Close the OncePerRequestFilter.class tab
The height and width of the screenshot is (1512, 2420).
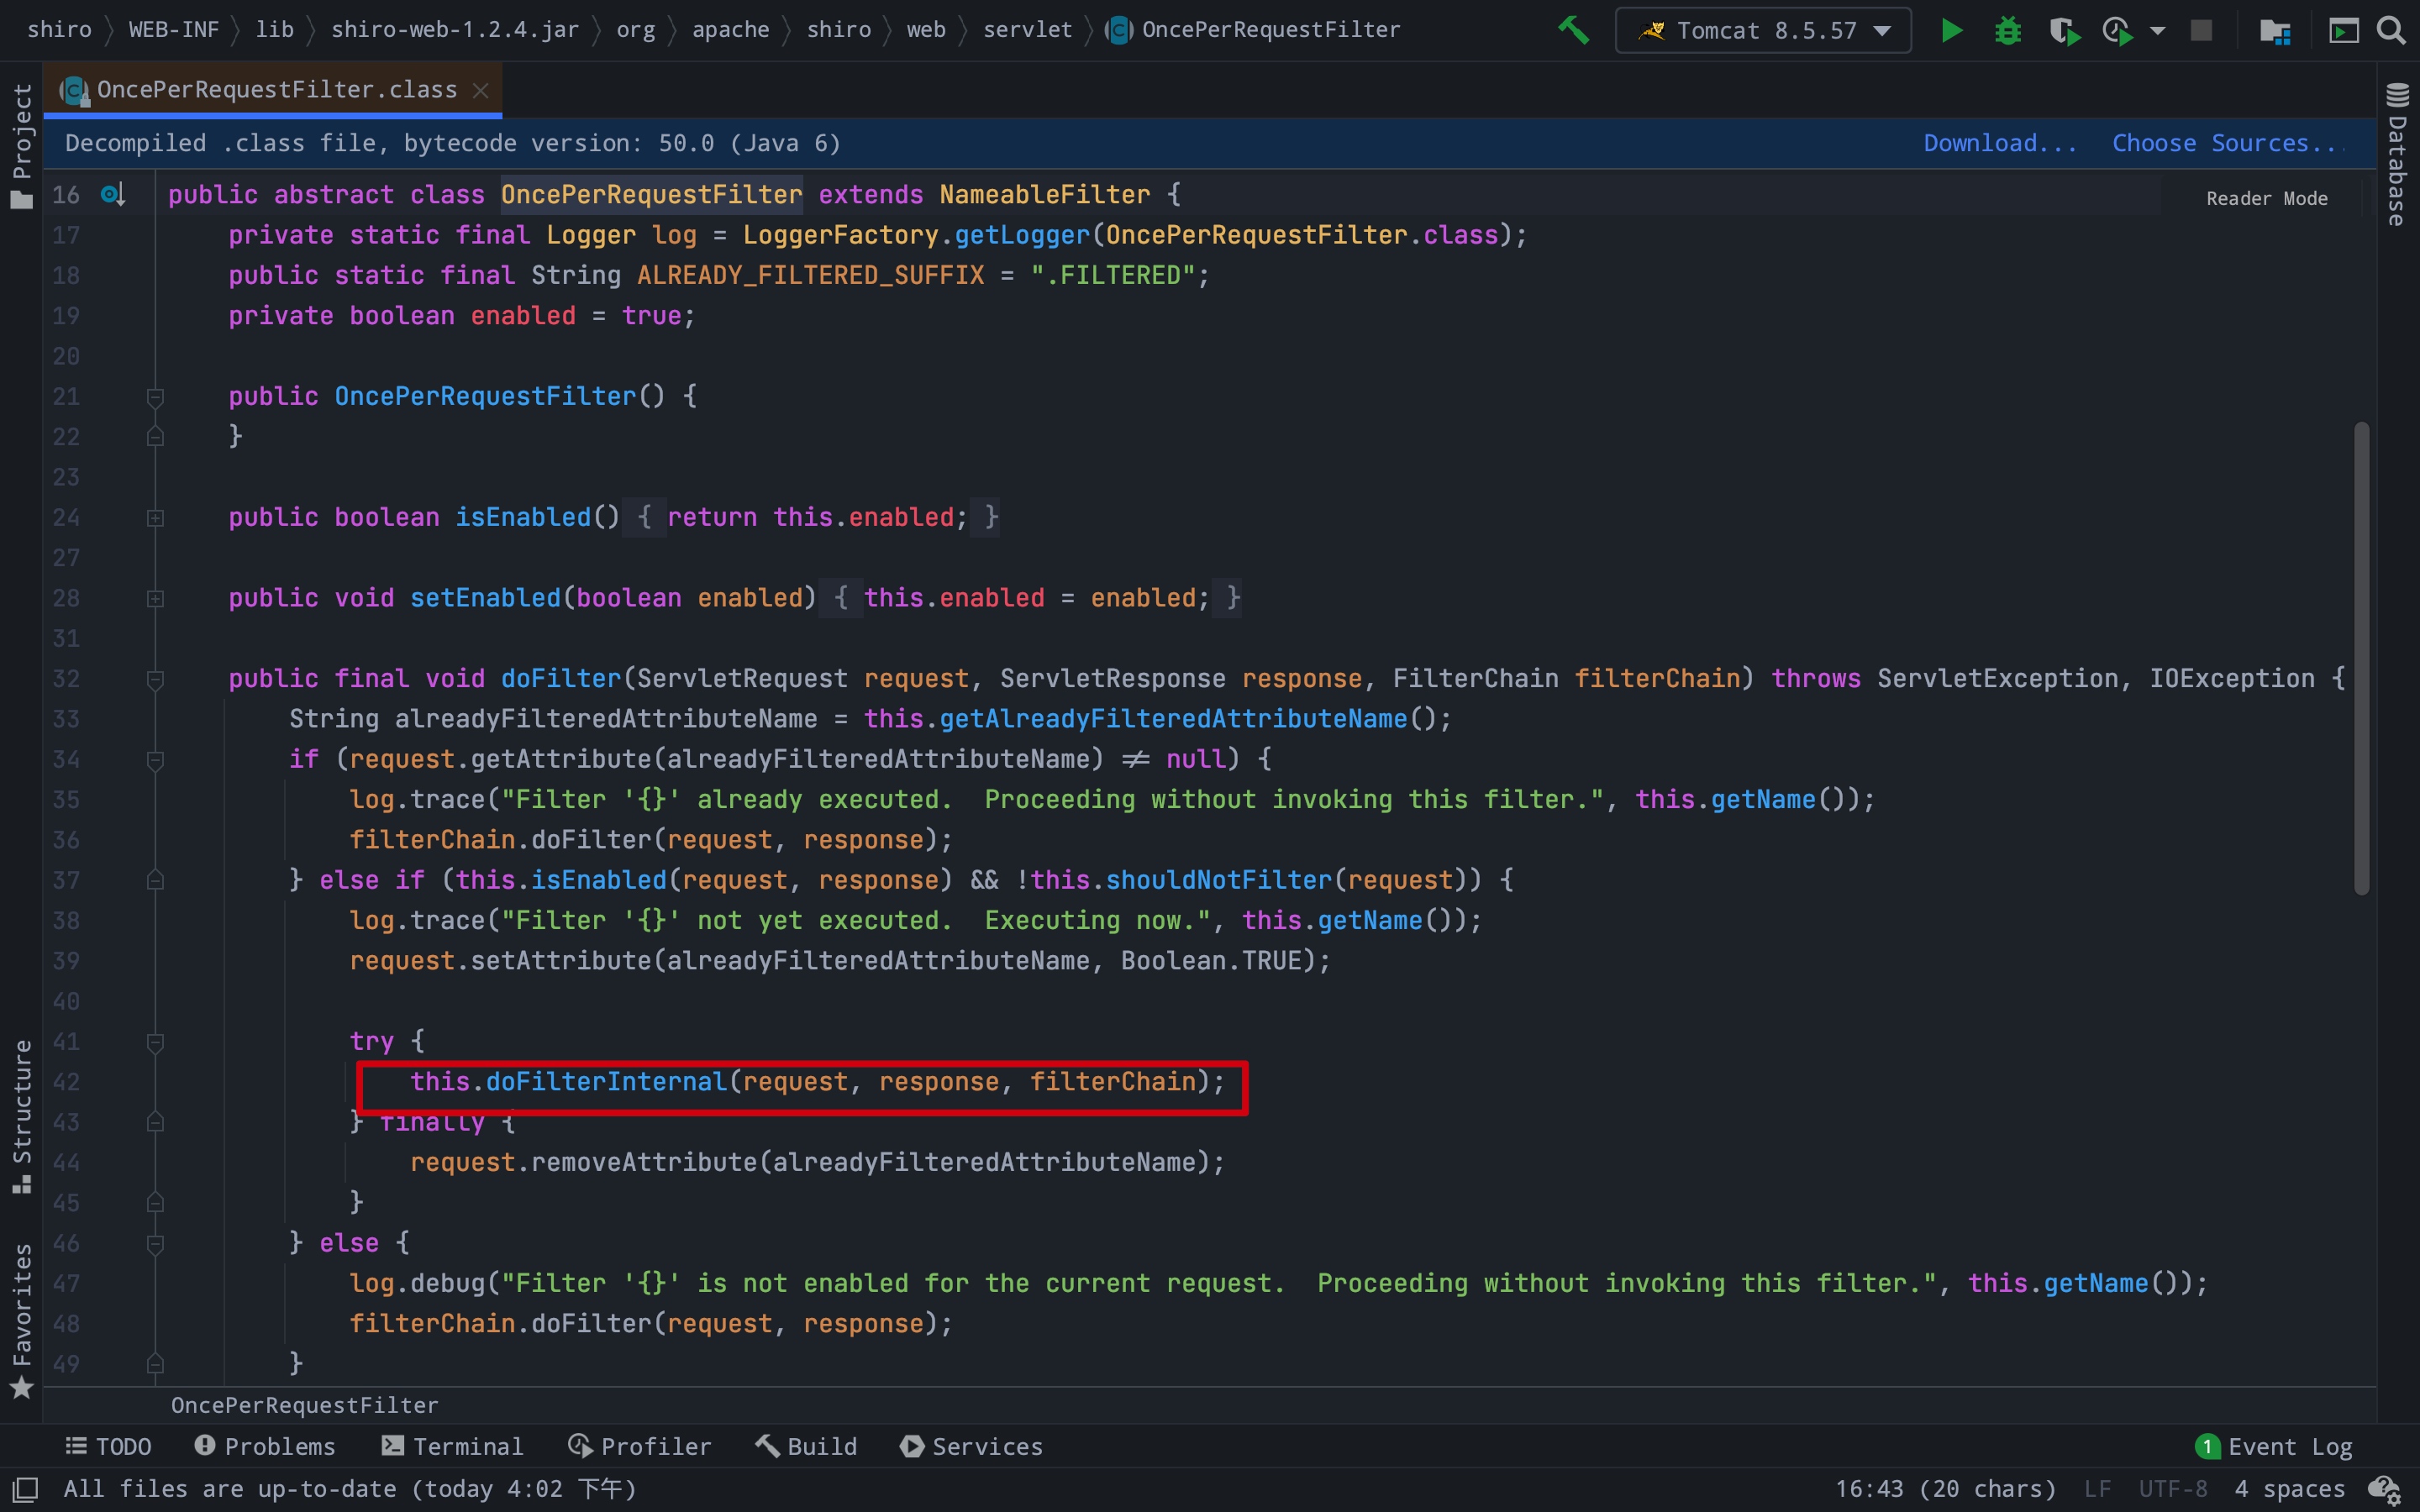pyautogui.click(x=481, y=90)
